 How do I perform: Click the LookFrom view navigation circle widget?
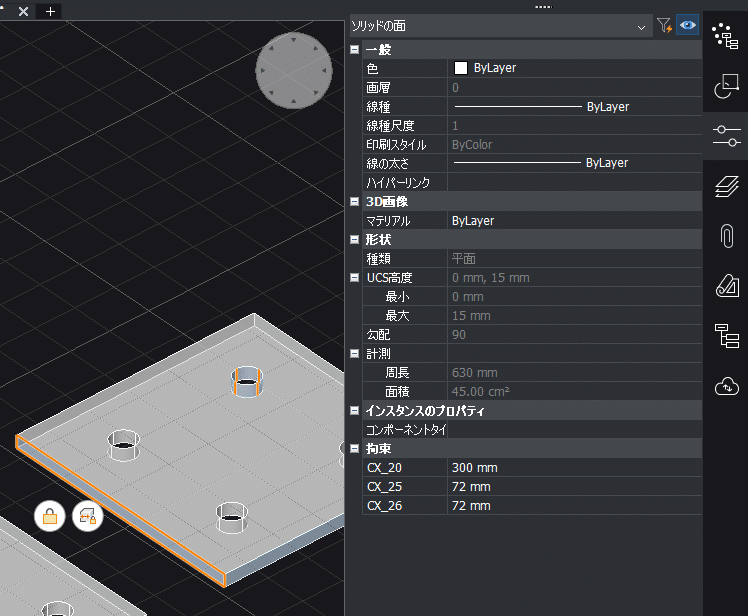tap(294, 71)
